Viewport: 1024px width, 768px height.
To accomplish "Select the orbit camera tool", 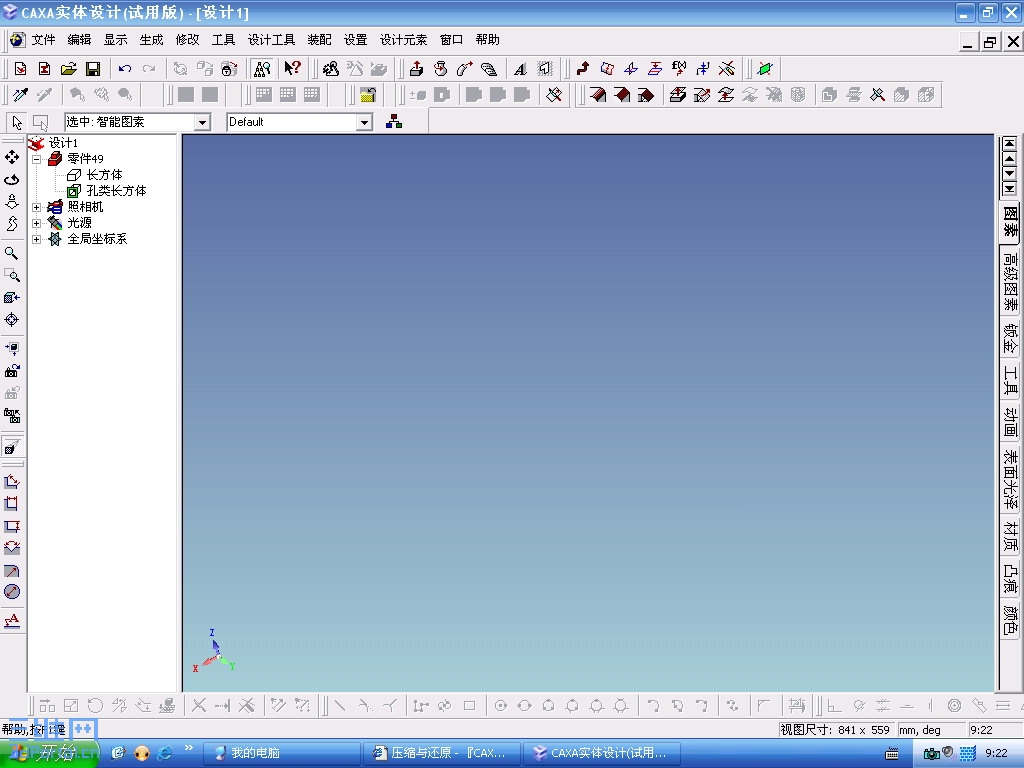I will (x=12, y=180).
